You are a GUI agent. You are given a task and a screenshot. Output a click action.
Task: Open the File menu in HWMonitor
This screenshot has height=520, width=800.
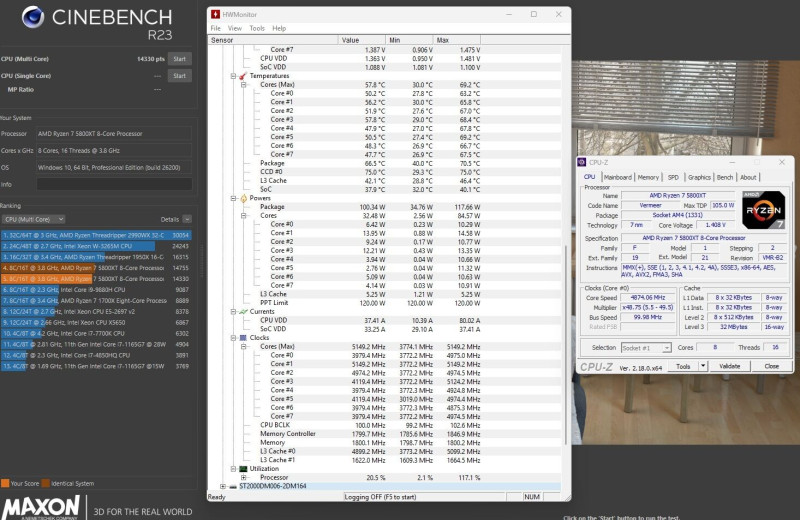coord(216,29)
